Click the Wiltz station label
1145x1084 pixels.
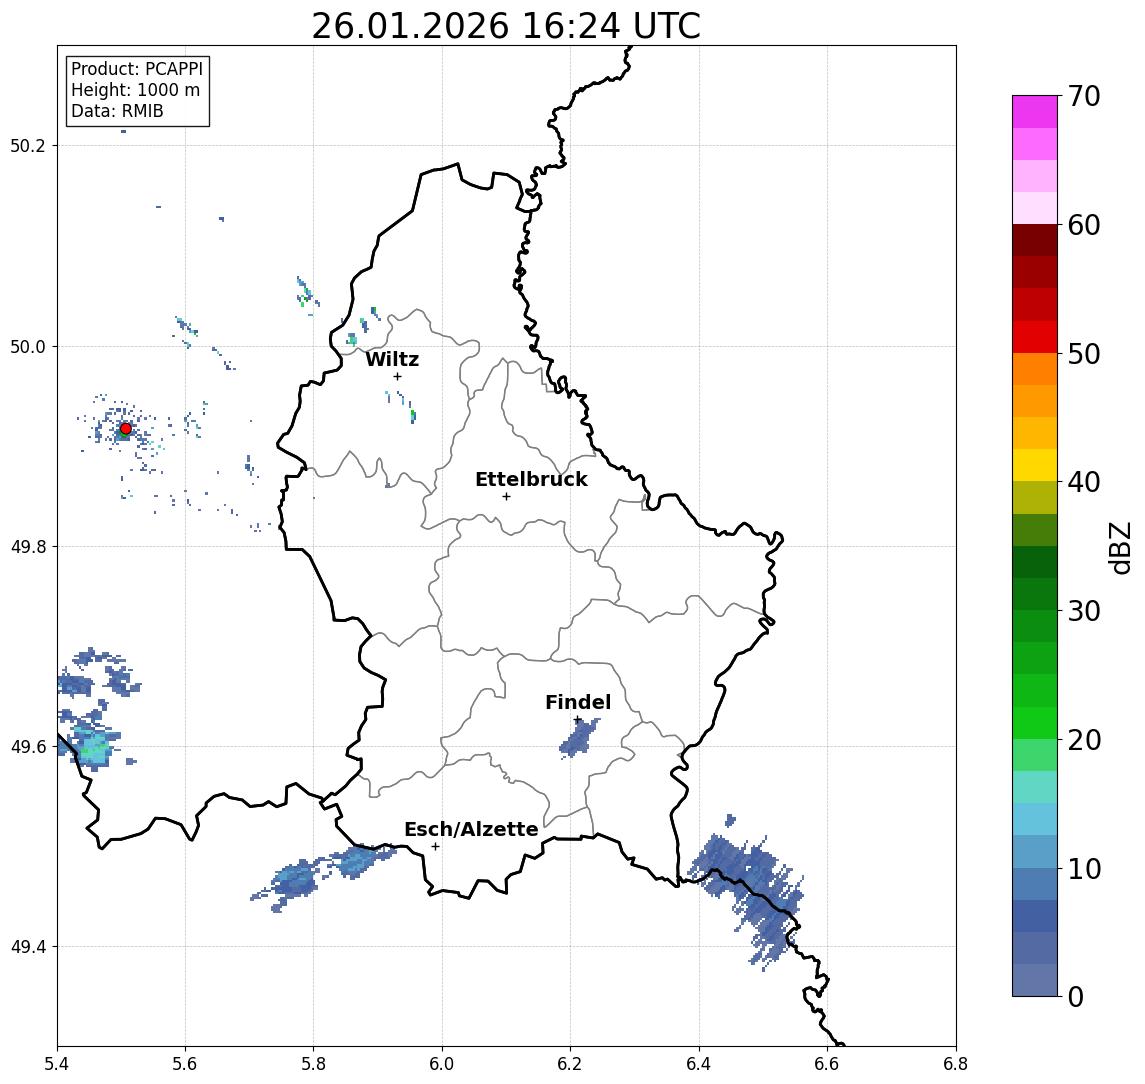coord(392,359)
